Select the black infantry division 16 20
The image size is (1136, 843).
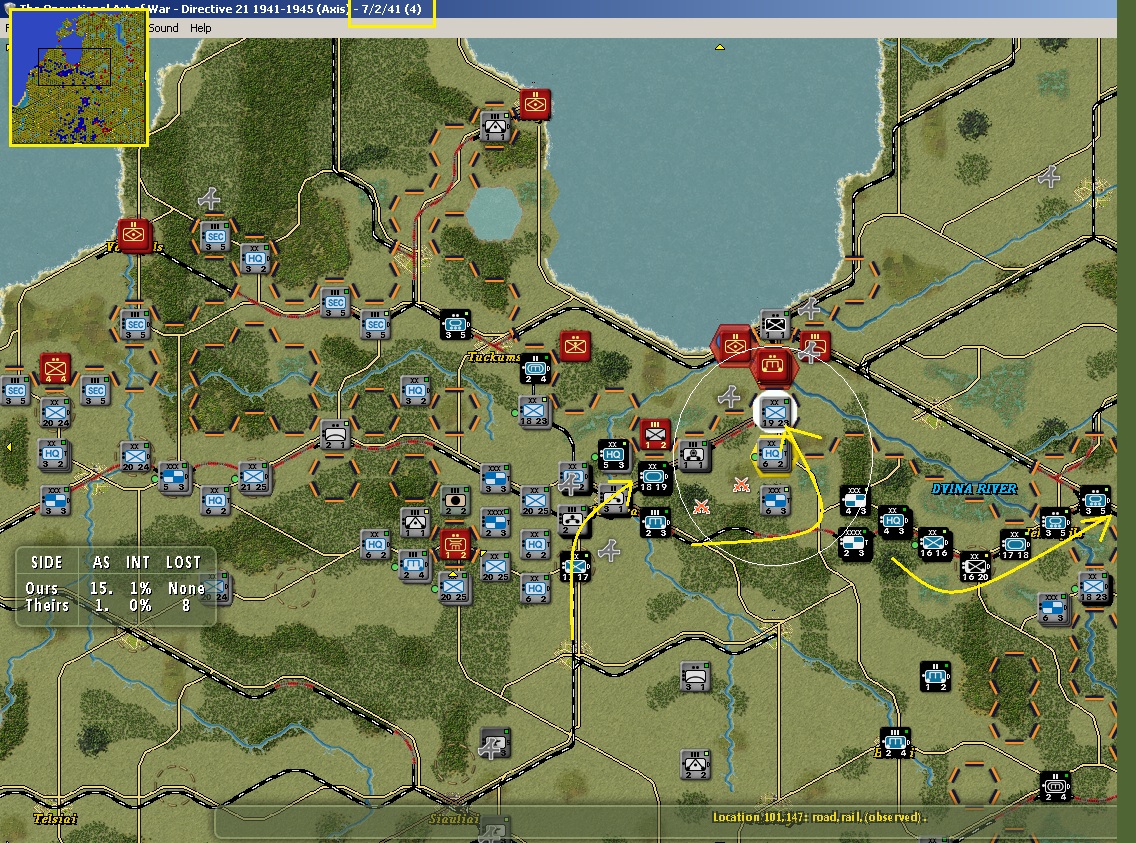coord(974,565)
